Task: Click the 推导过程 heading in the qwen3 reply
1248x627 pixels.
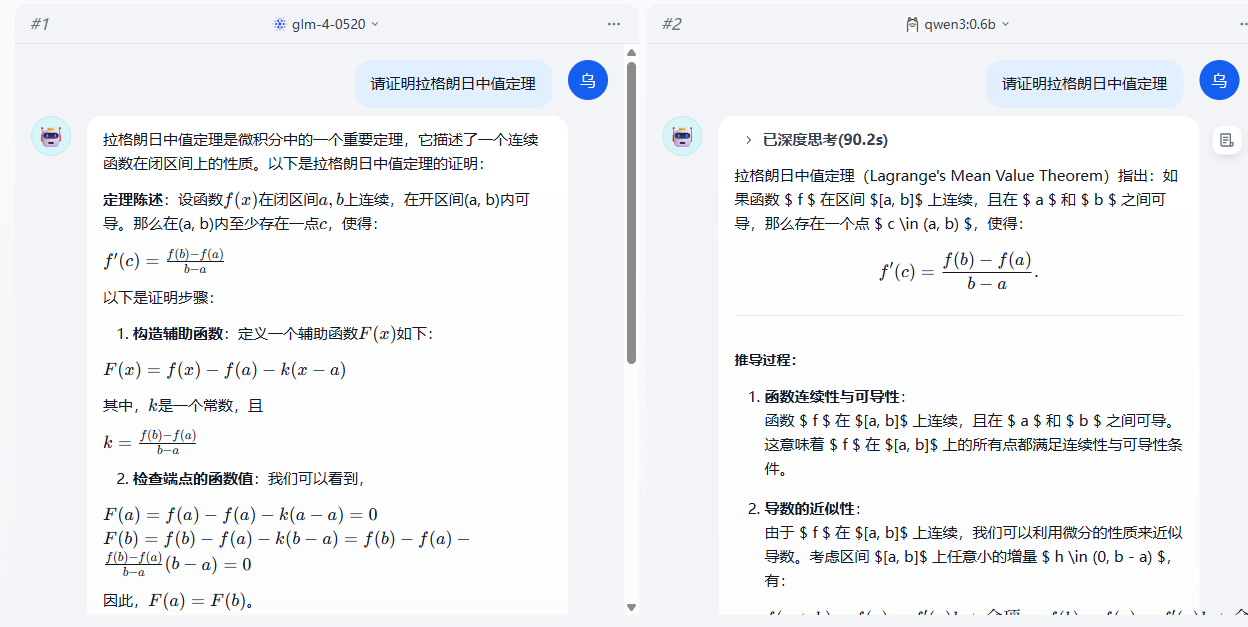Action: pos(765,360)
